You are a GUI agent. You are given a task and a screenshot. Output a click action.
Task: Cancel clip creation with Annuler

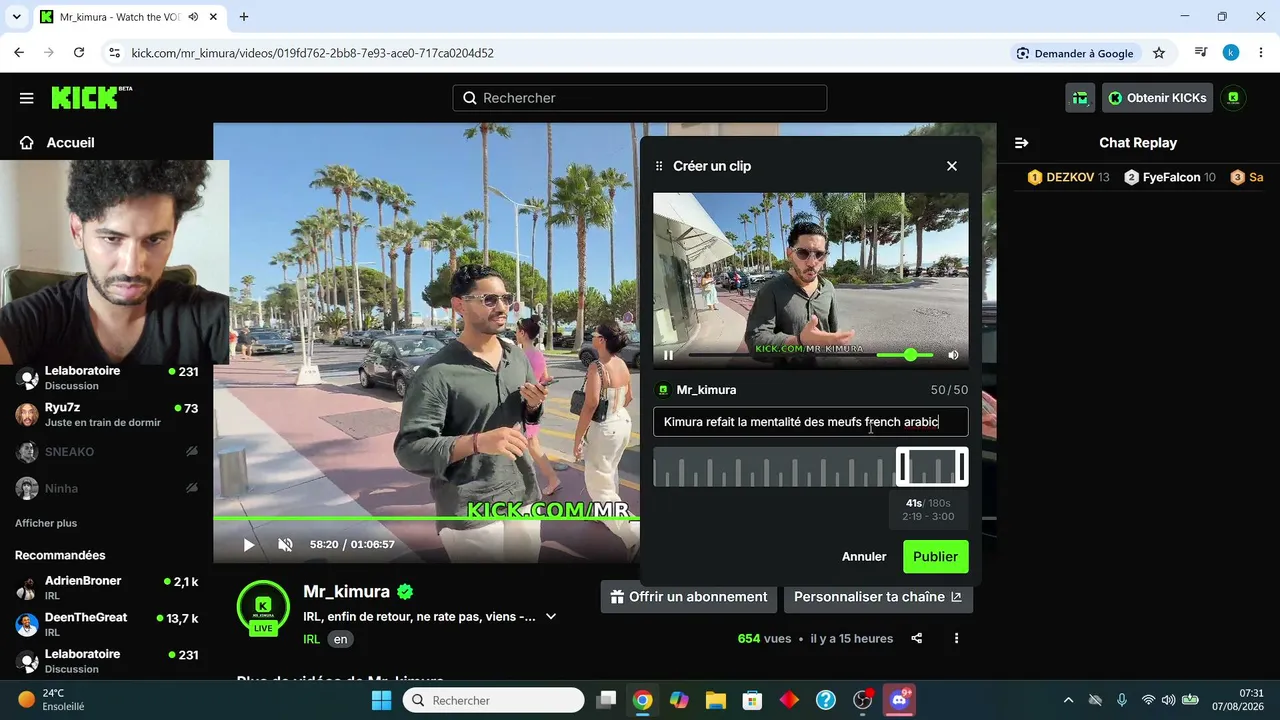tap(864, 557)
